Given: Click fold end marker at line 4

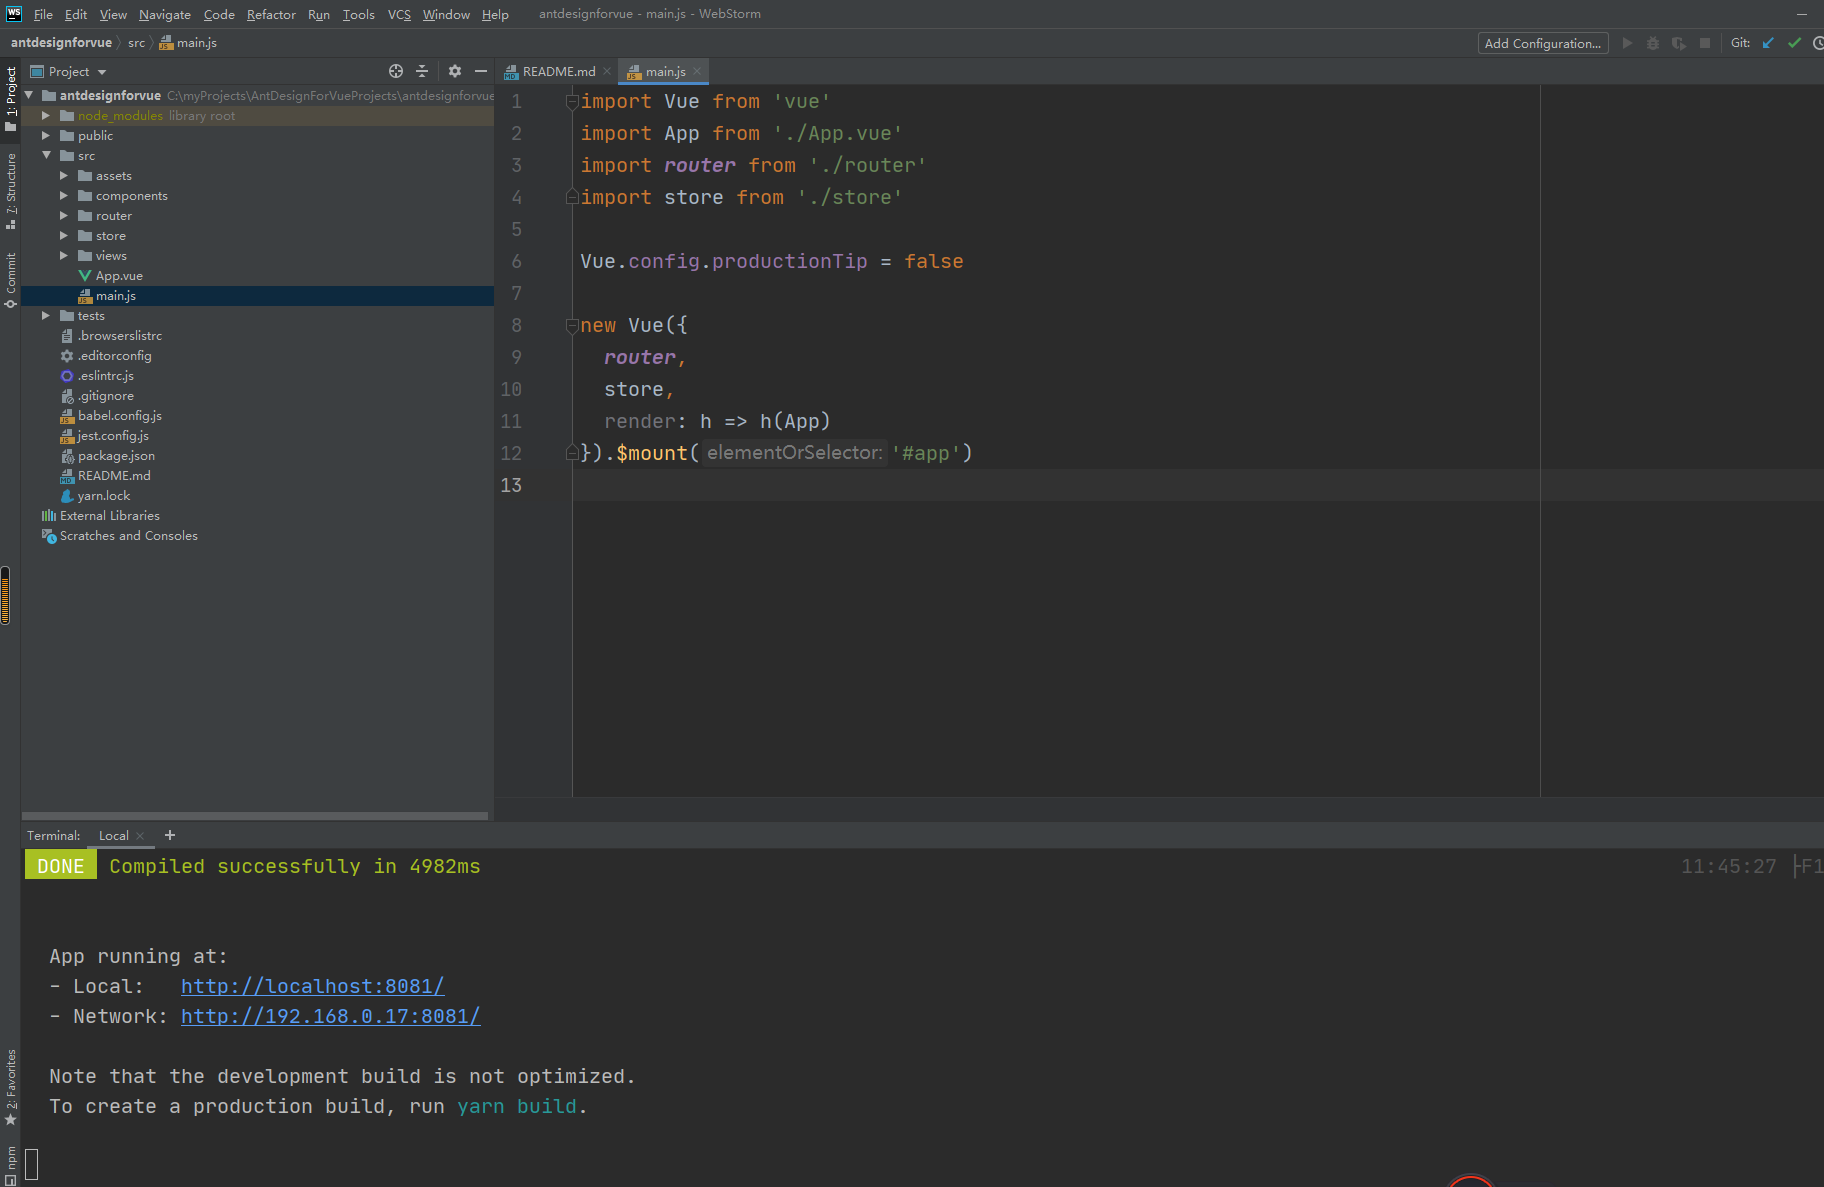Looking at the screenshot, I should coord(572,196).
